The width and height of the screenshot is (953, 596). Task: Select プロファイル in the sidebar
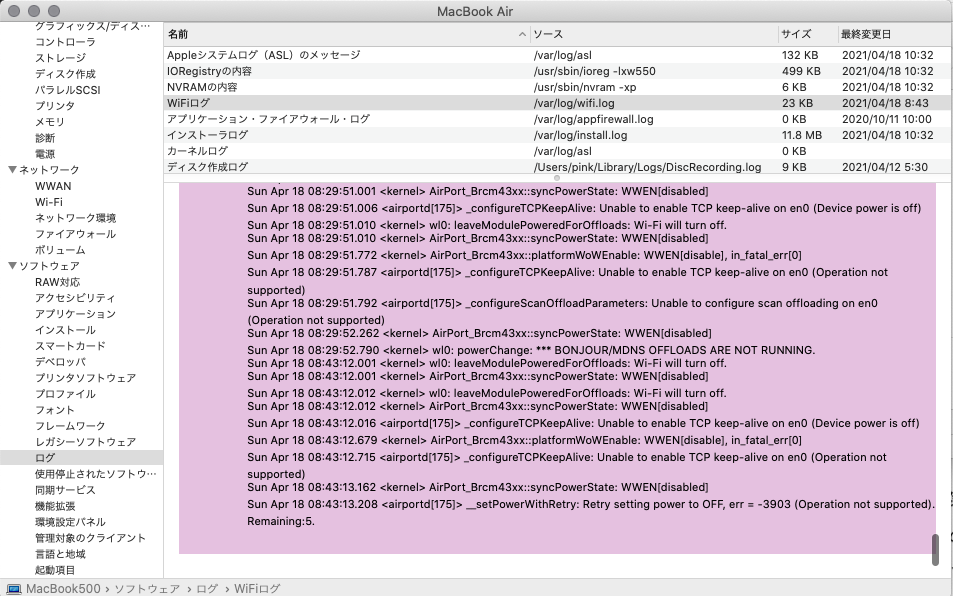65,394
